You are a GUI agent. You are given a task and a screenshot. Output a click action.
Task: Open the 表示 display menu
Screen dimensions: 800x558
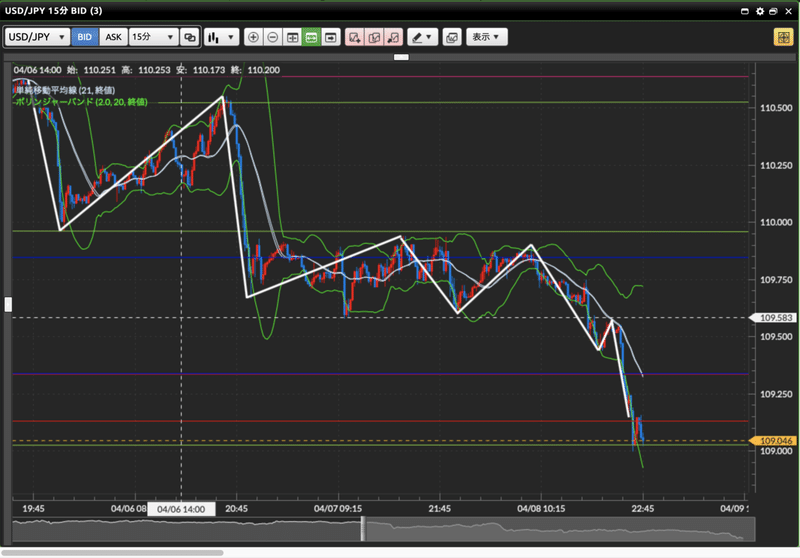tap(487, 37)
